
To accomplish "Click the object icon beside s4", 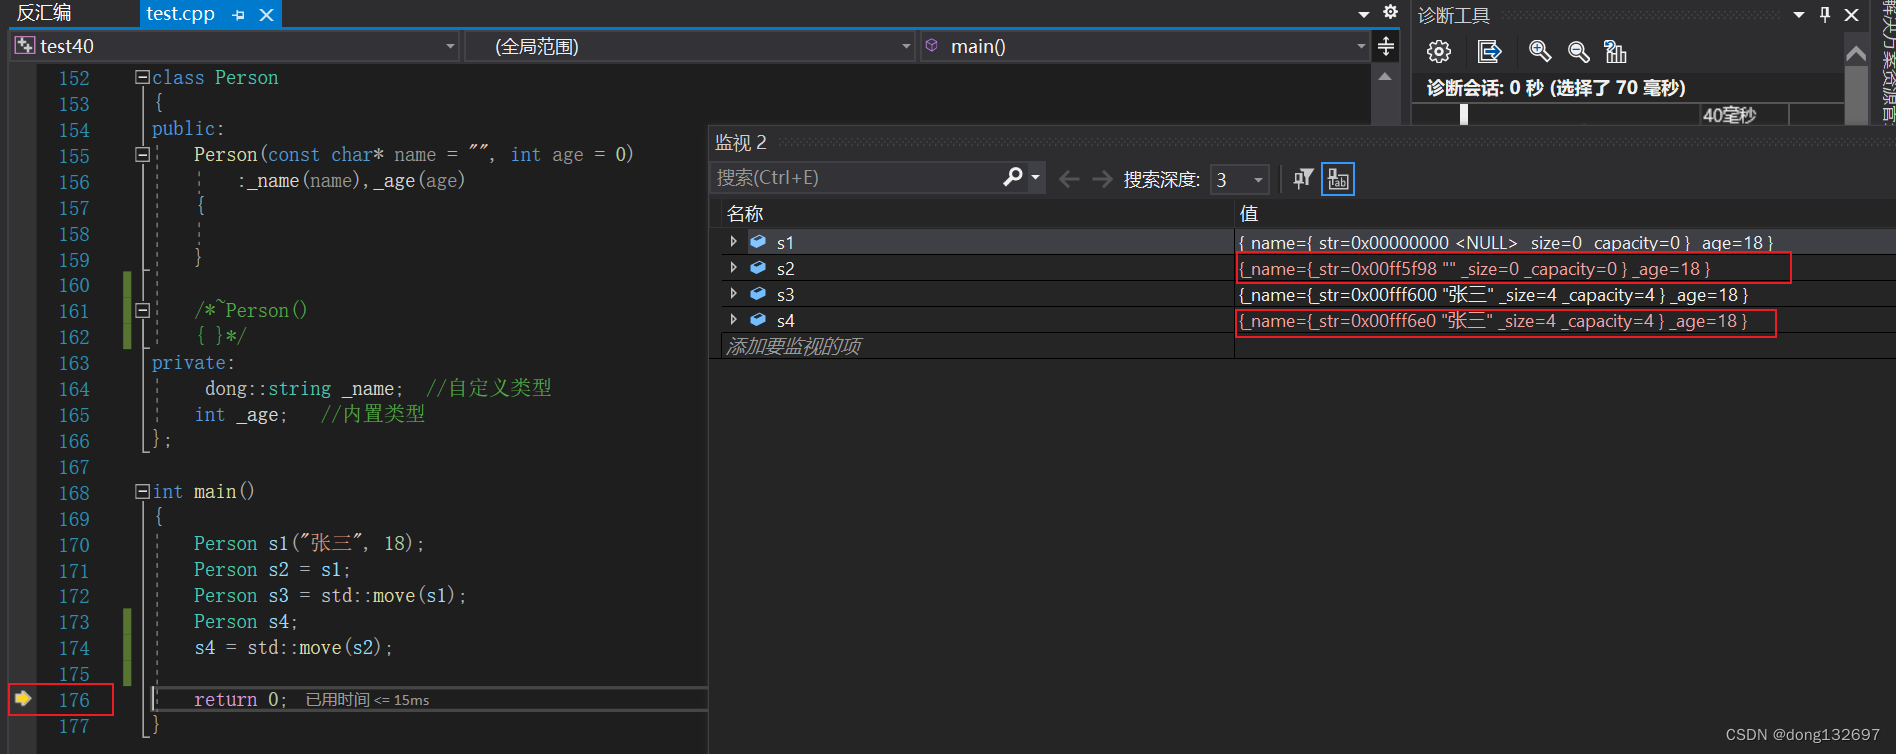I will click(x=758, y=320).
